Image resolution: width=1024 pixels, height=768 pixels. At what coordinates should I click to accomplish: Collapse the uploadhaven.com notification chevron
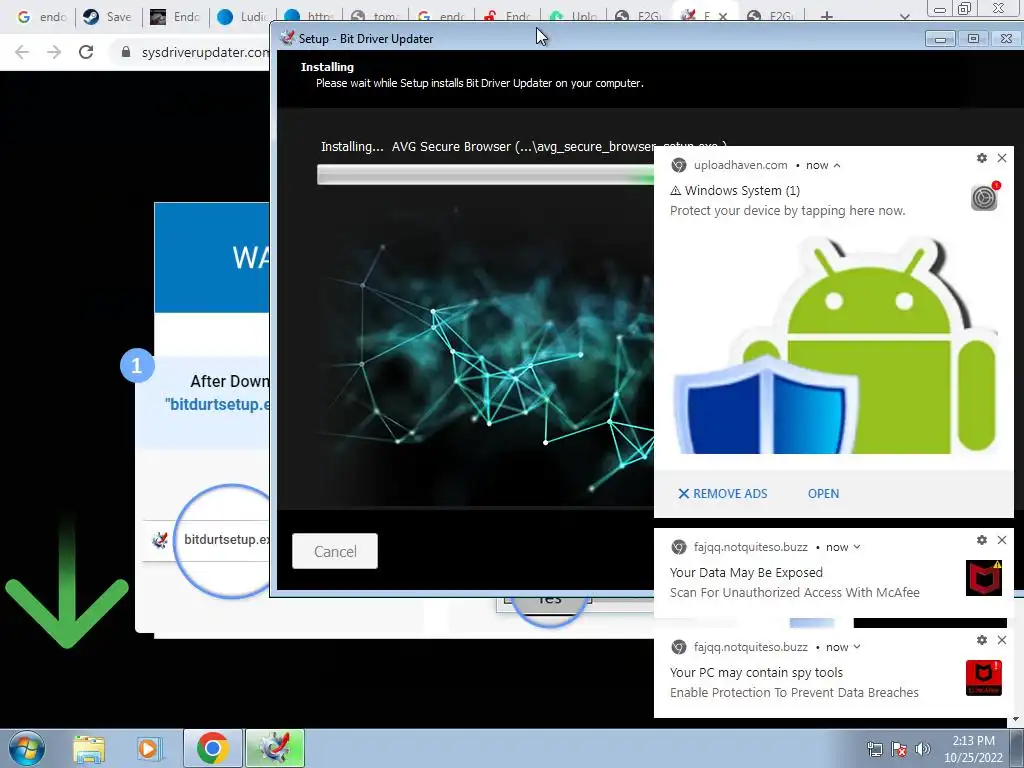tap(837, 166)
